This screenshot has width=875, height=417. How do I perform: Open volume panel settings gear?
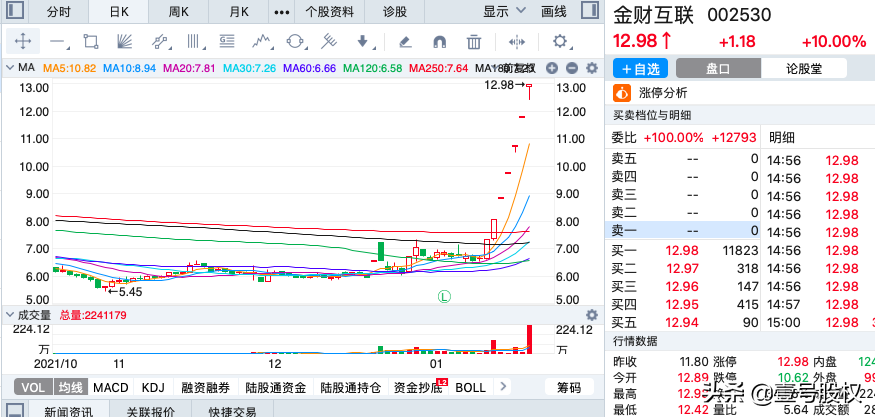click(592, 315)
